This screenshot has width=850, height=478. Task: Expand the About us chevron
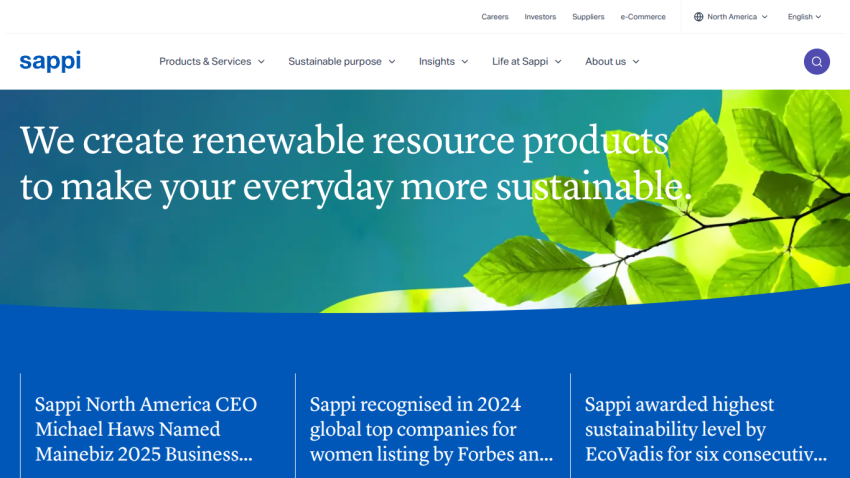pos(636,62)
